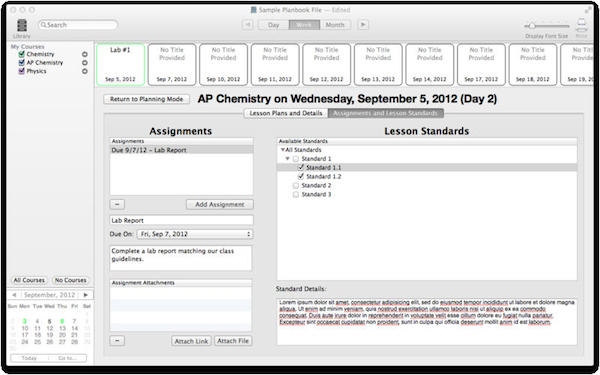Click the Today button under calendar
Viewport: 600px width, 375px height.
tap(29, 358)
